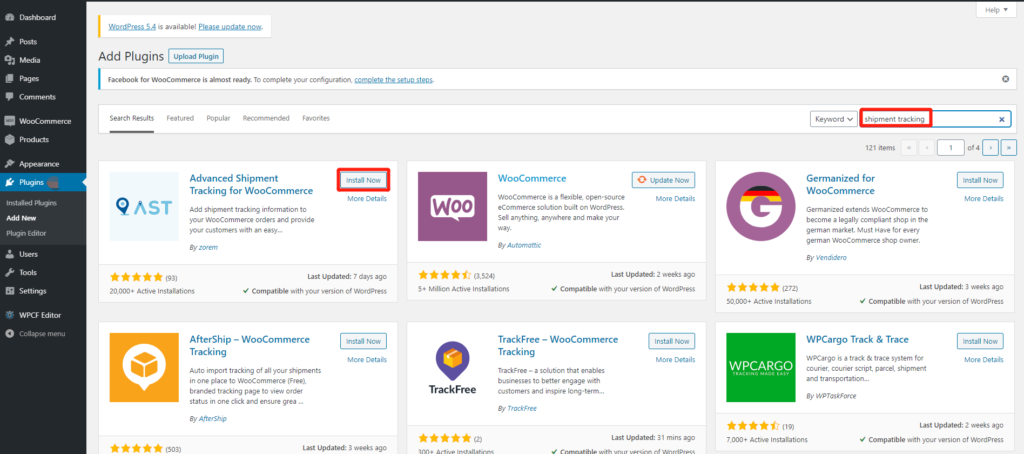The width and height of the screenshot is (1024, 454).
Task: Click the TrackFree logo thumbnail
Action: 452,367
